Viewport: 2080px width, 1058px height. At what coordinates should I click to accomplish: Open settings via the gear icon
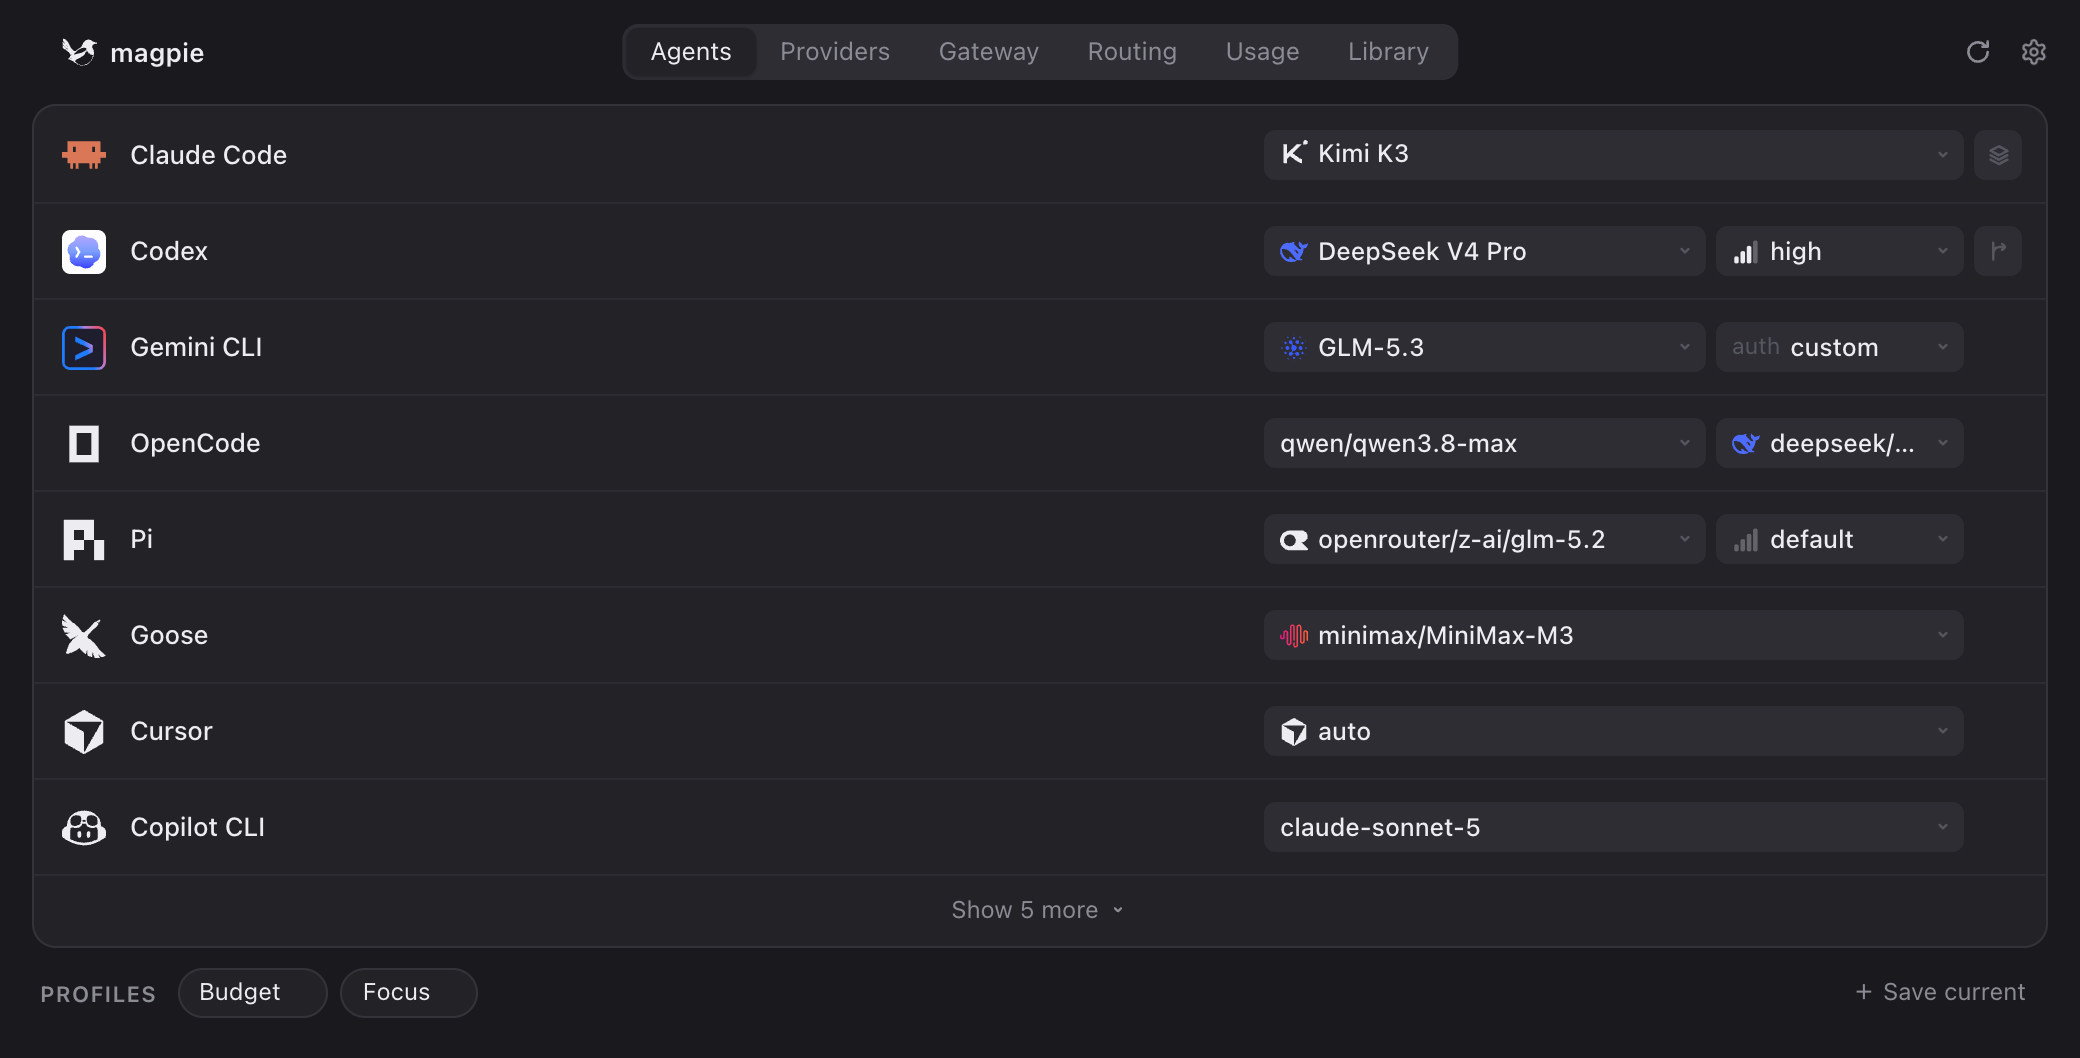(2034, 52)
